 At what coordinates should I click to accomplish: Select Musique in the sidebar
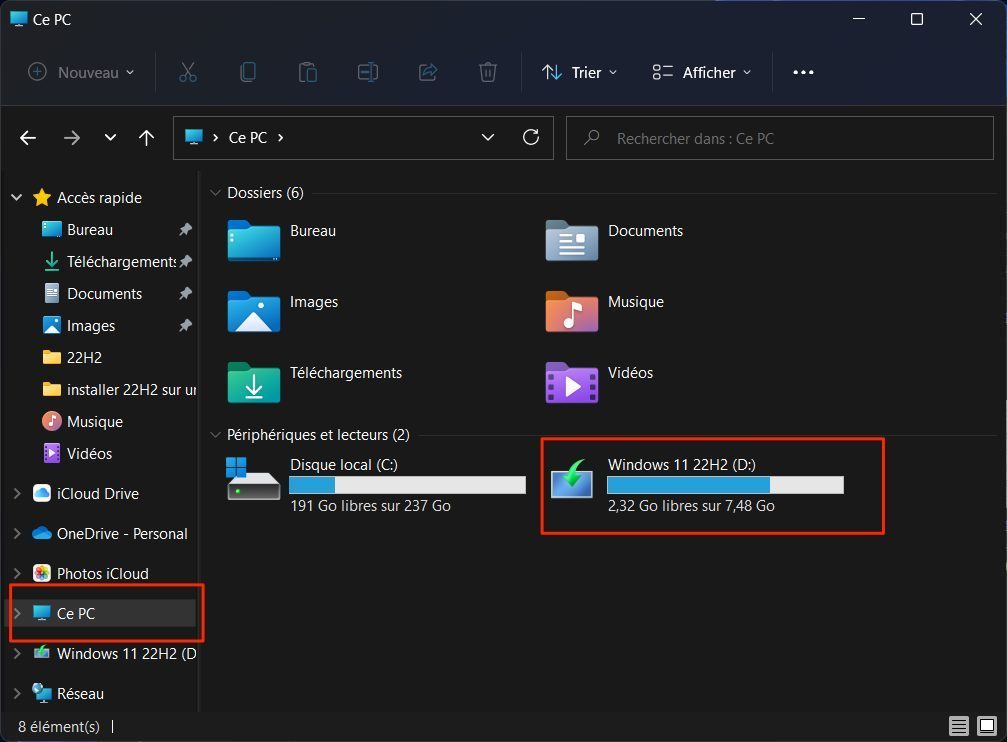tap(94, 421)
